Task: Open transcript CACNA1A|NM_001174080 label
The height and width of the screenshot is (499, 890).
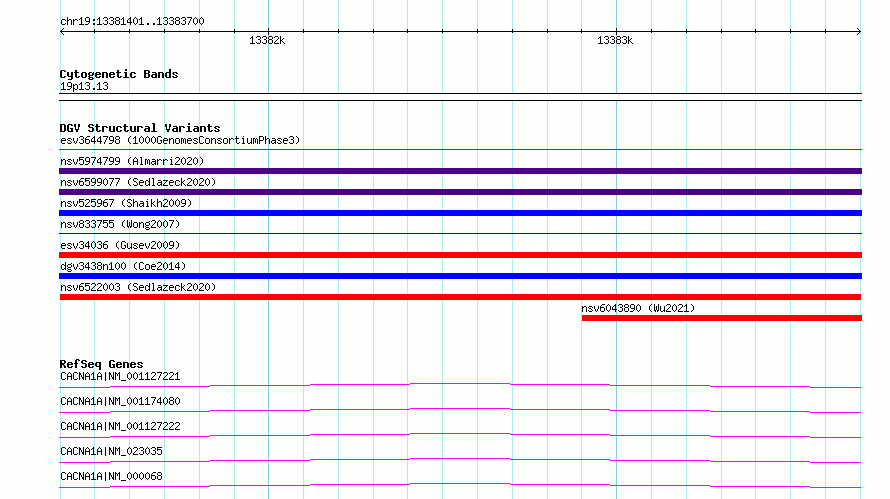Action: [120, 401]
